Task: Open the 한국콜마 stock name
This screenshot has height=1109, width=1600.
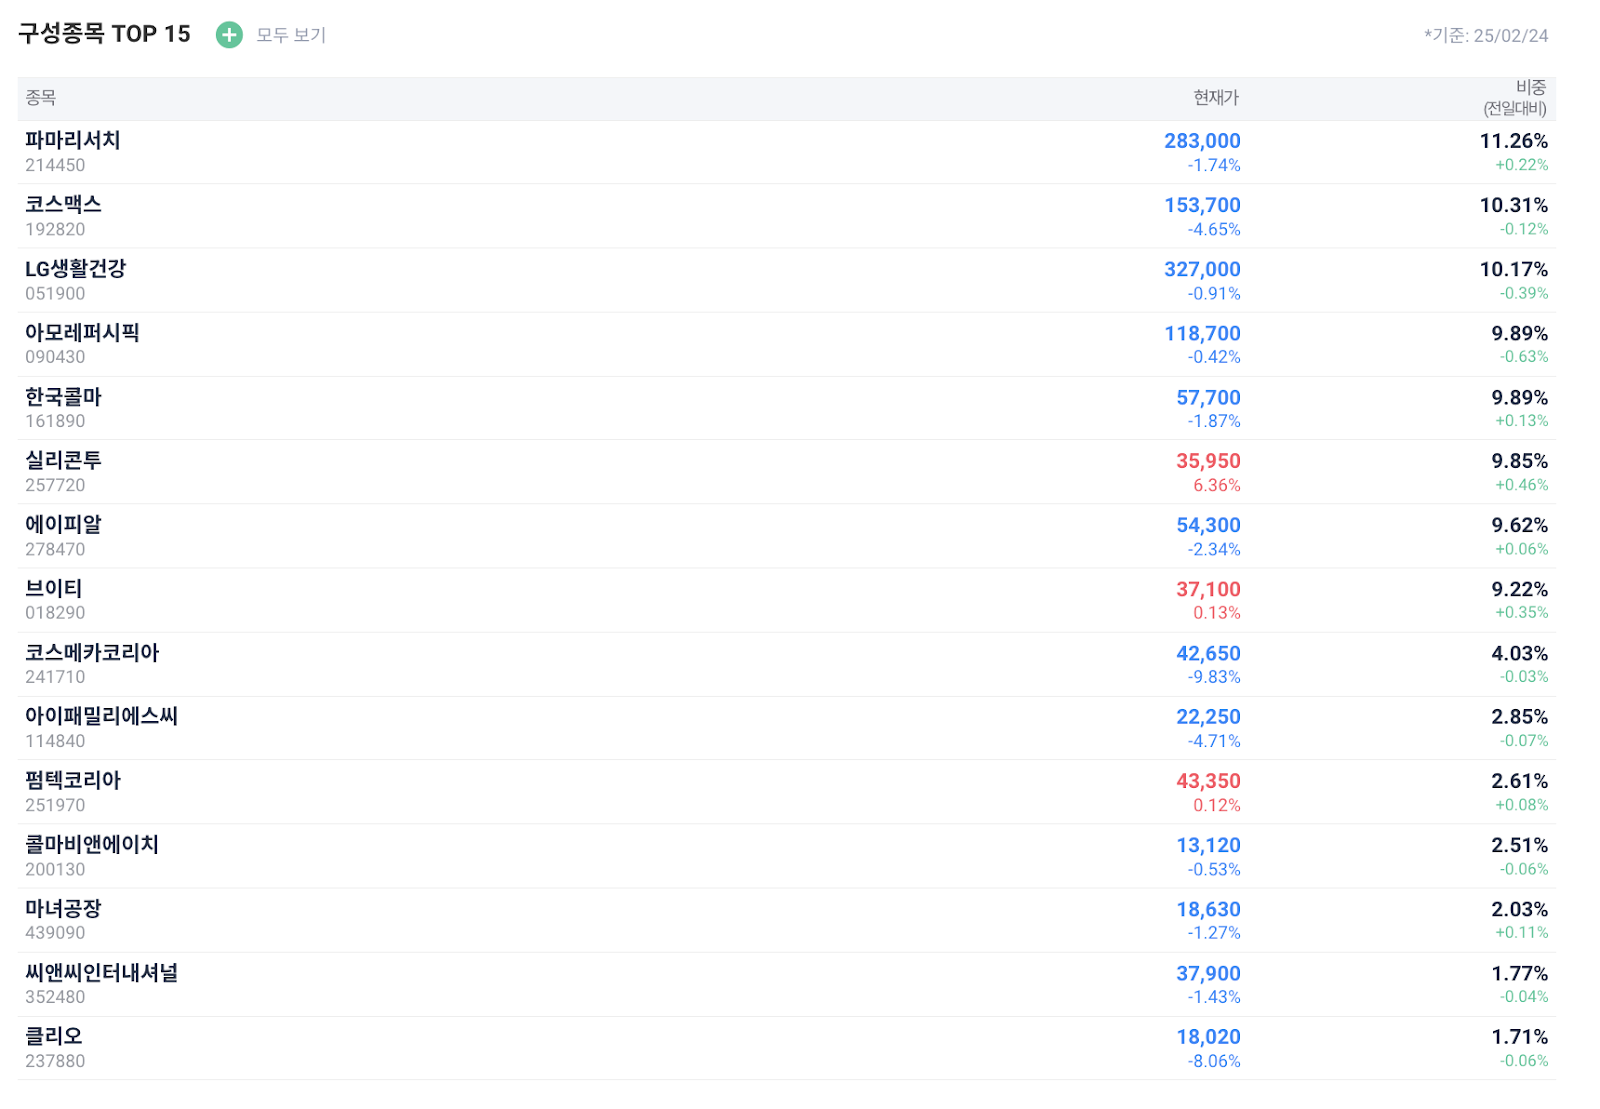Action: click(63, 397)
